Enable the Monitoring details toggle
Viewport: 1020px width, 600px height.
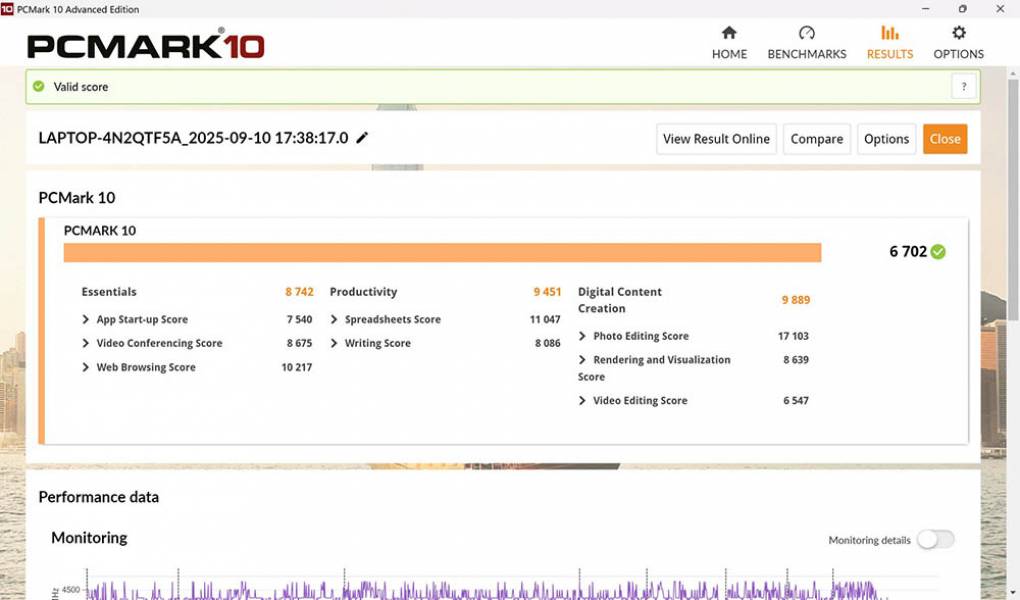[x=935, y=540]
